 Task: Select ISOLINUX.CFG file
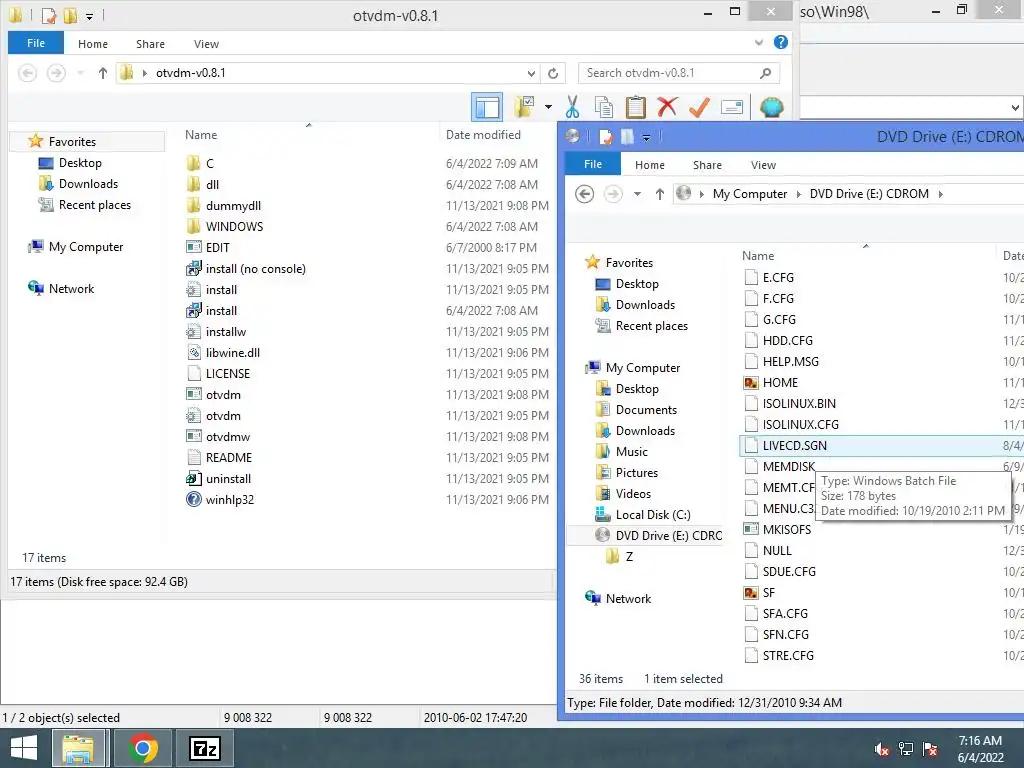[x=800, y=424]
